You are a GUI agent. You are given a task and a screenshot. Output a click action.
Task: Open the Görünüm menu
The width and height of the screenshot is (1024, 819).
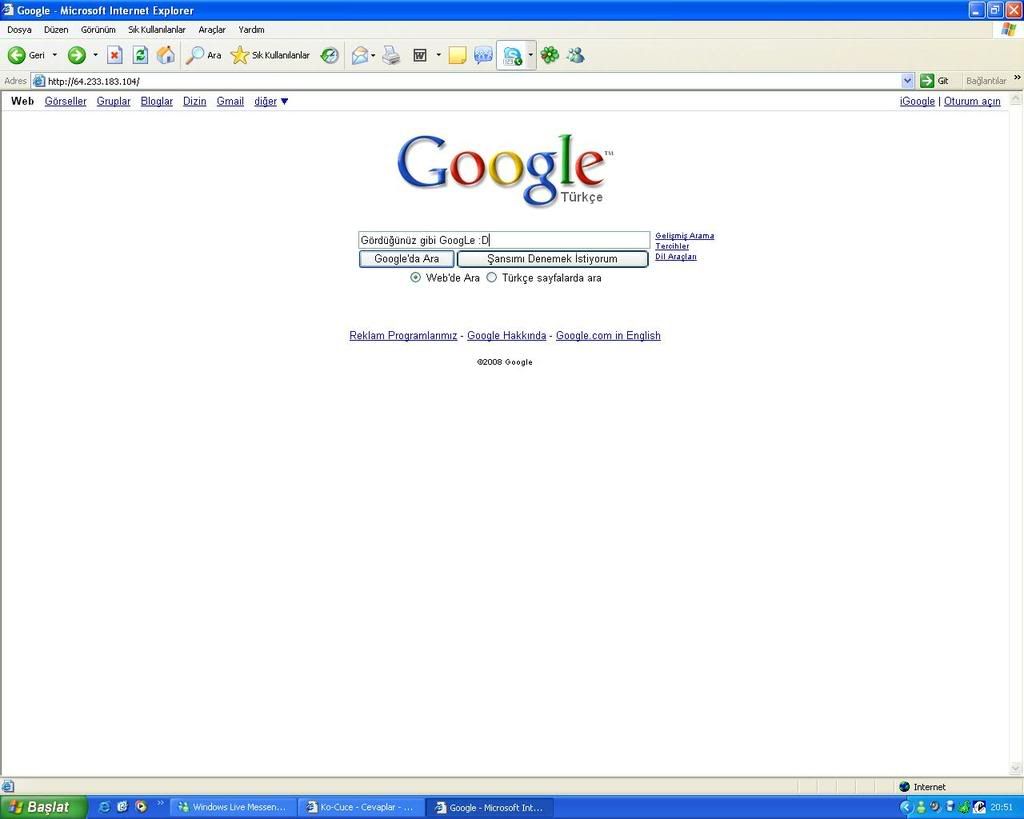pos(98,30)
